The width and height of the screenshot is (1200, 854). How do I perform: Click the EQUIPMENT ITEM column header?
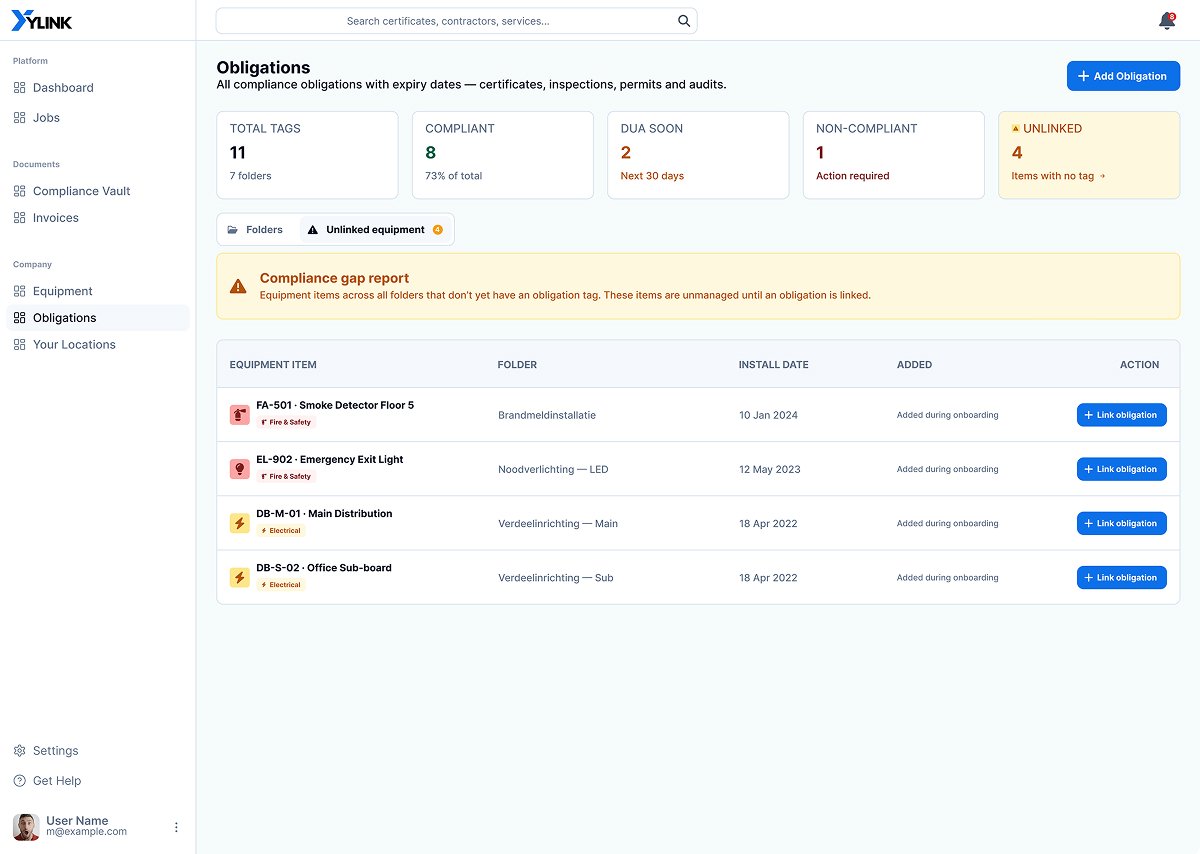click(x=273, y=365)
